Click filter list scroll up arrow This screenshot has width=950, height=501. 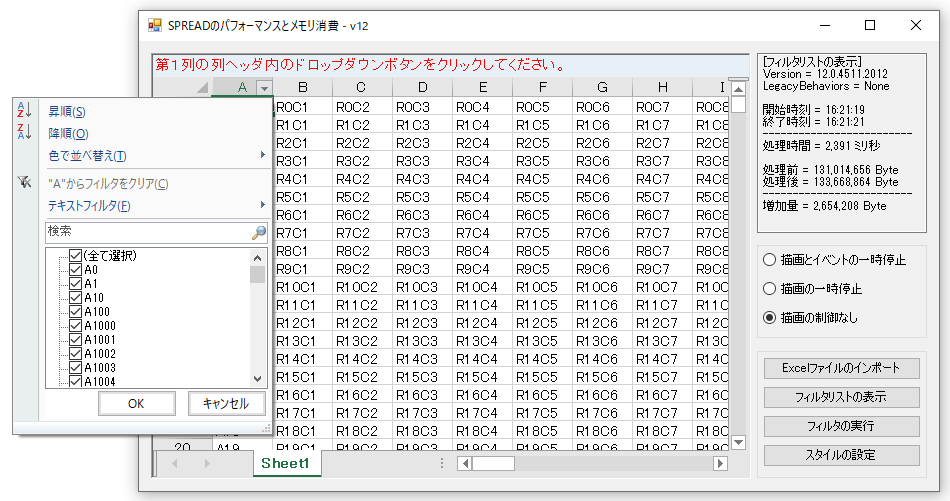point(257,257)
